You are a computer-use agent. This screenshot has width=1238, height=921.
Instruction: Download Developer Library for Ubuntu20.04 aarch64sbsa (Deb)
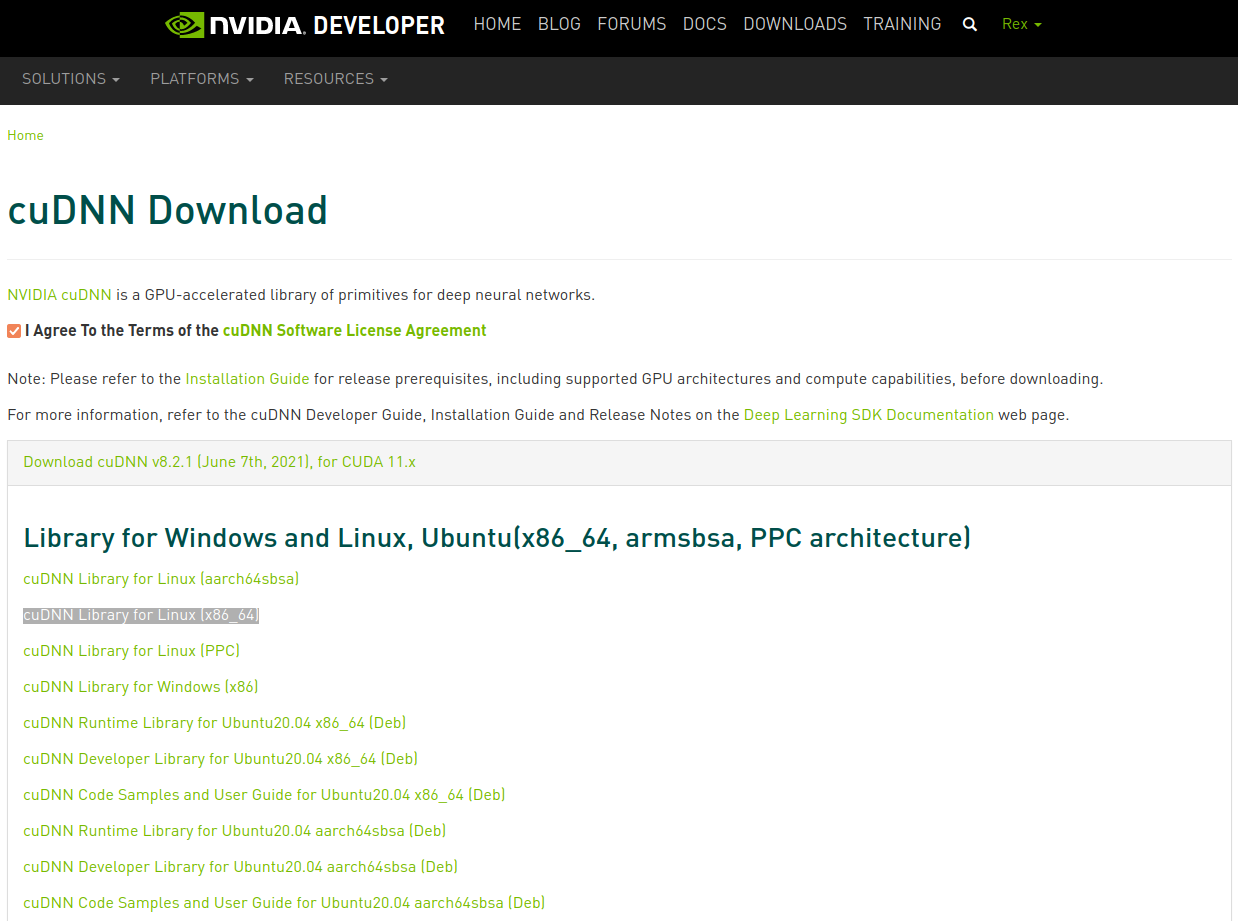(240, 867)
